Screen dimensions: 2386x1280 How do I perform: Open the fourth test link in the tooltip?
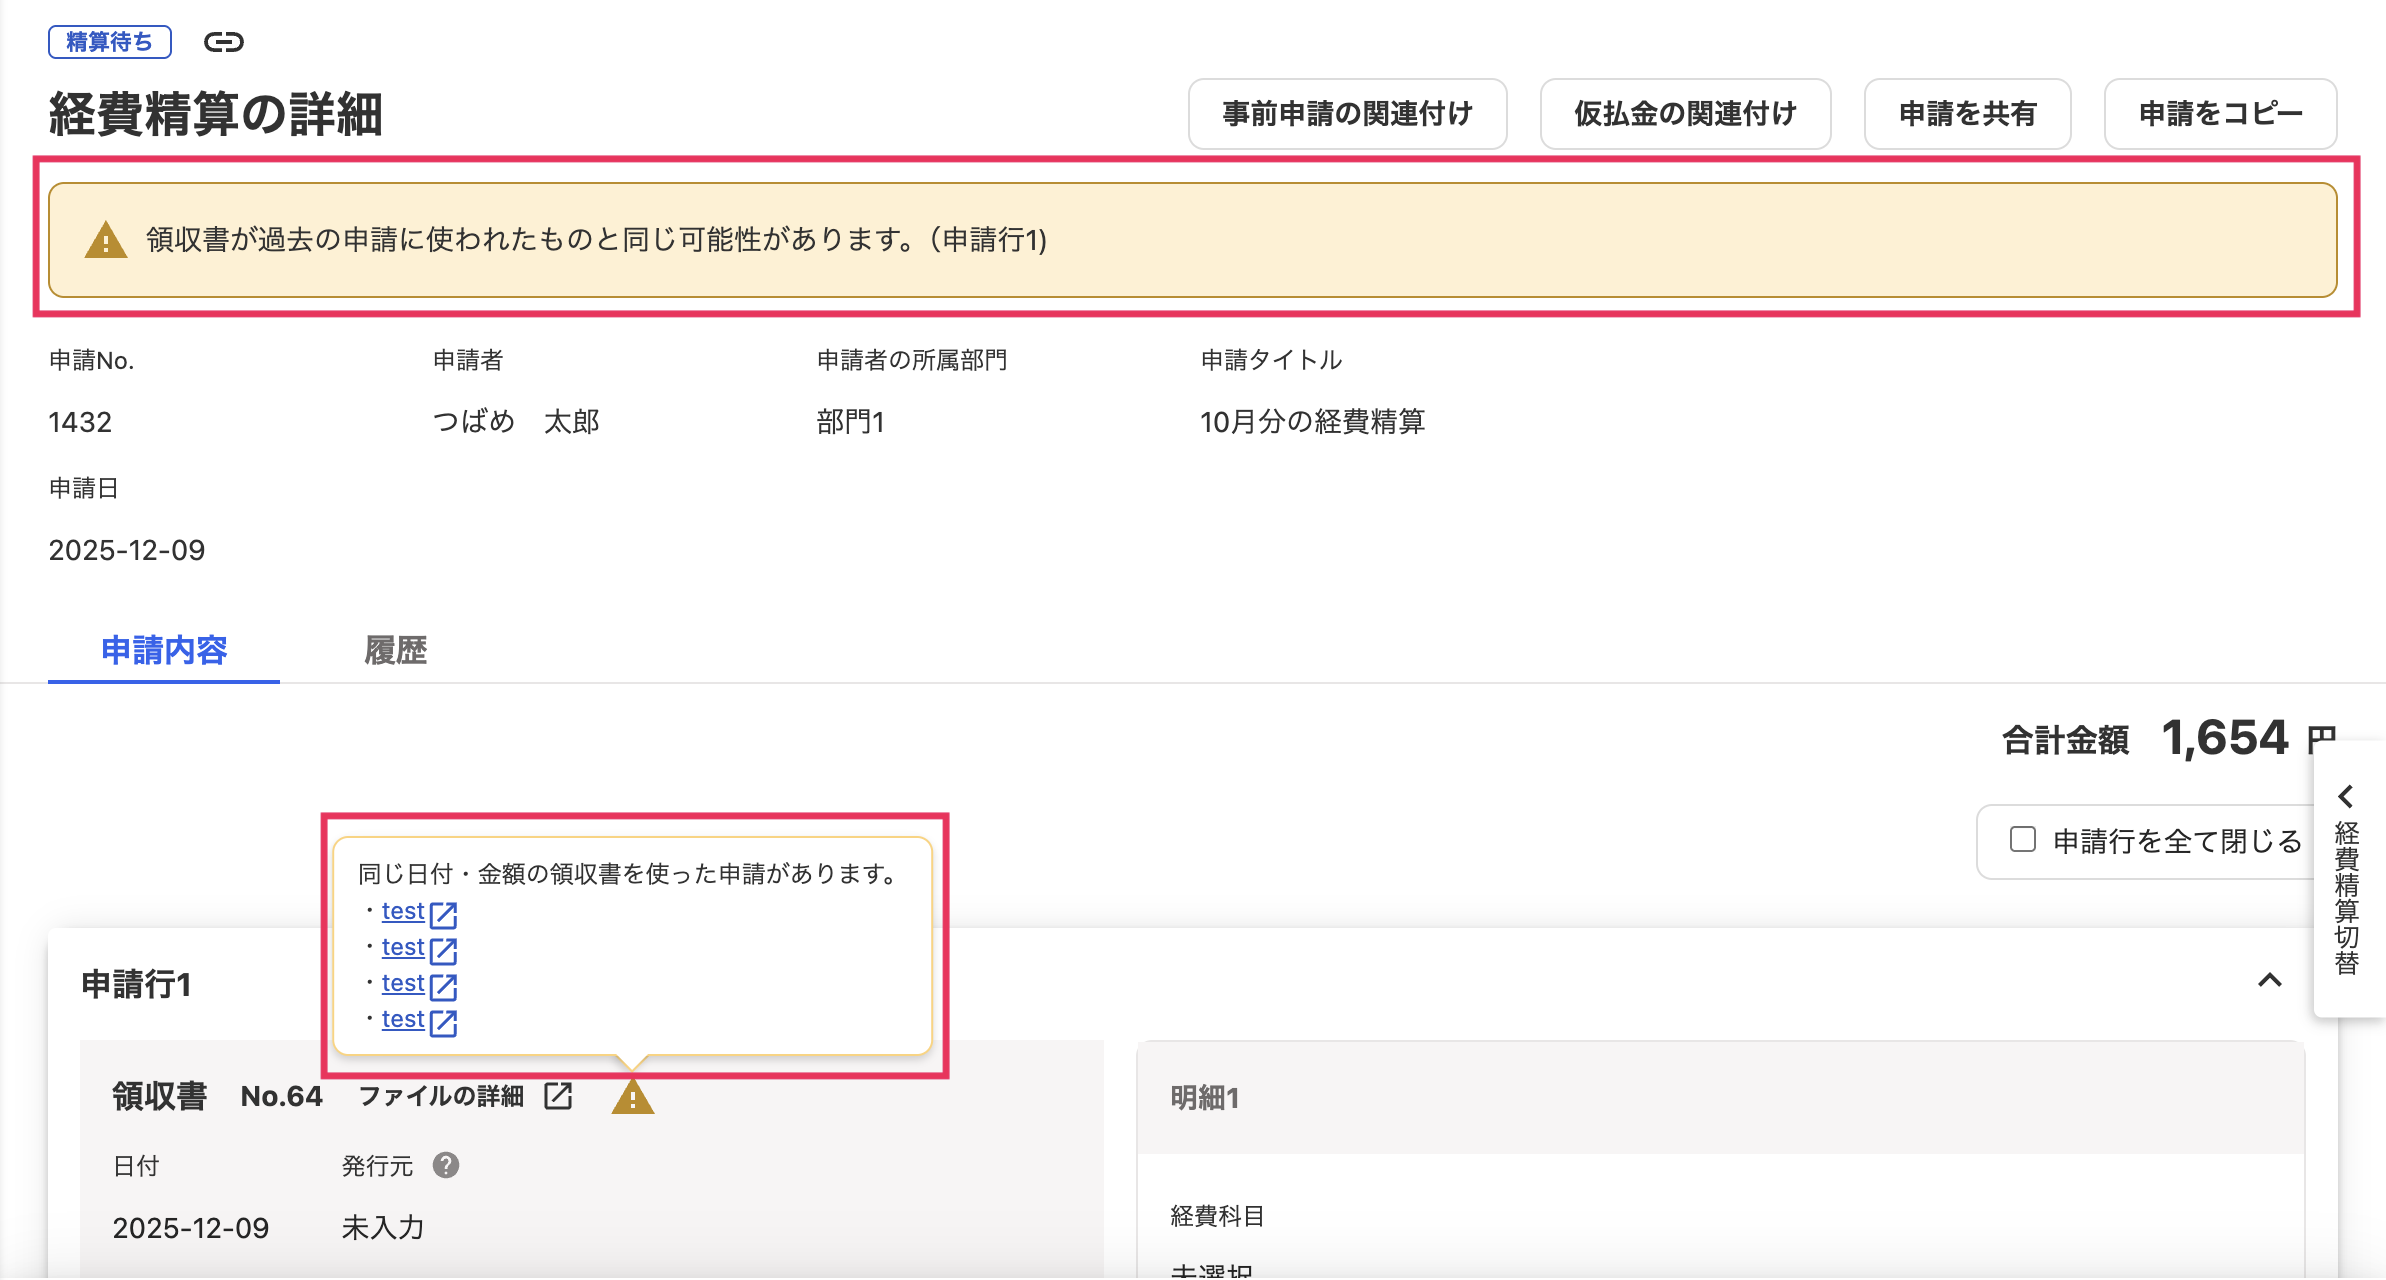[x=403, y=1019]
